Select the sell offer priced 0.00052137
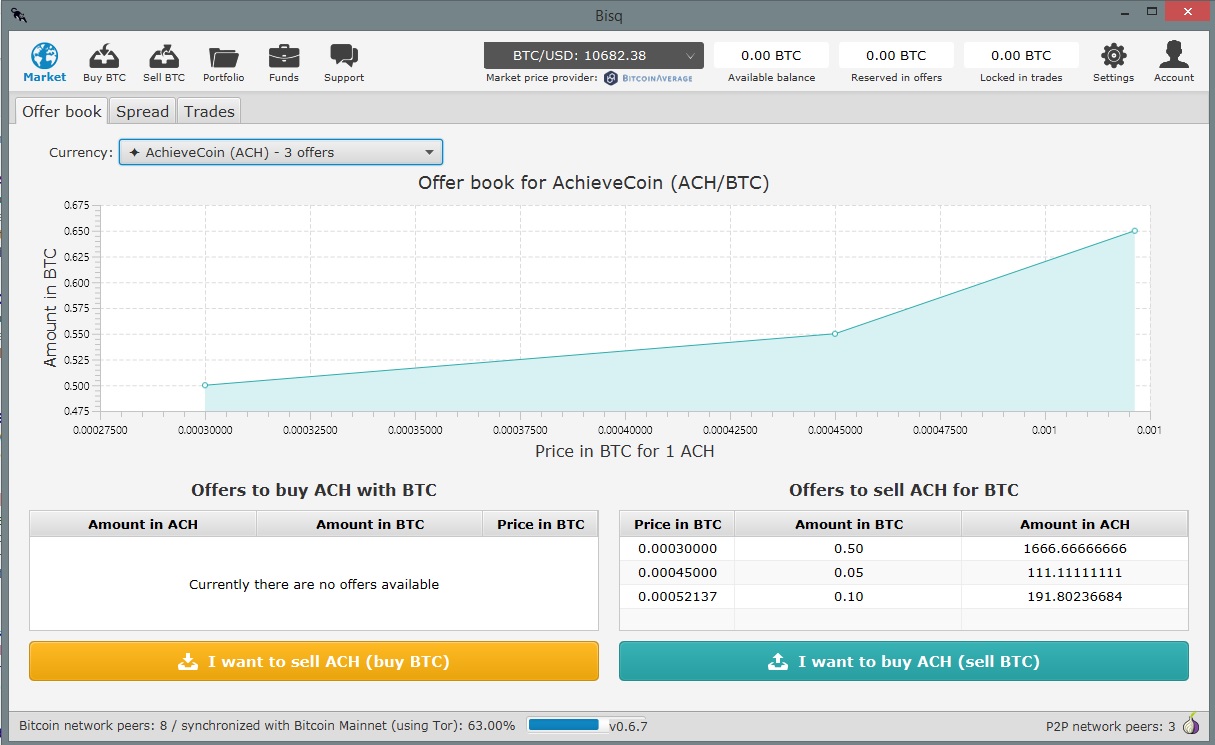 (x=904, y=597)
